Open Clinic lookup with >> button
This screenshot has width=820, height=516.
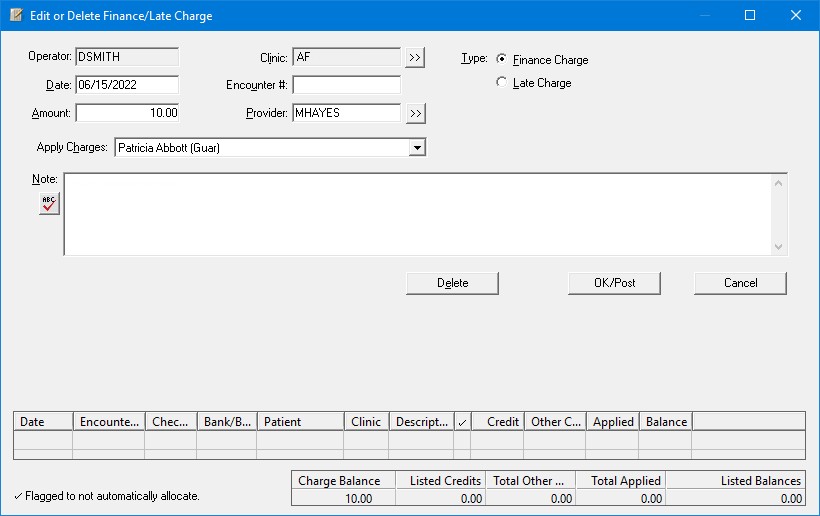pyautogui.click(x=415, y=58)
